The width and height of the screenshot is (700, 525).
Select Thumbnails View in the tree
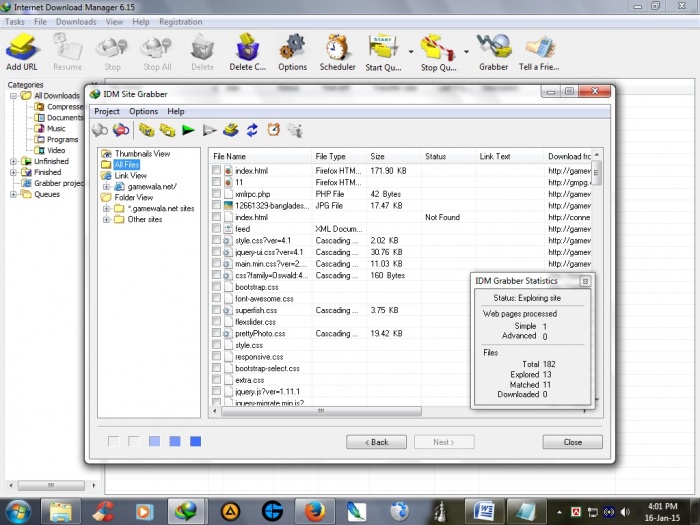coord(142,154)
